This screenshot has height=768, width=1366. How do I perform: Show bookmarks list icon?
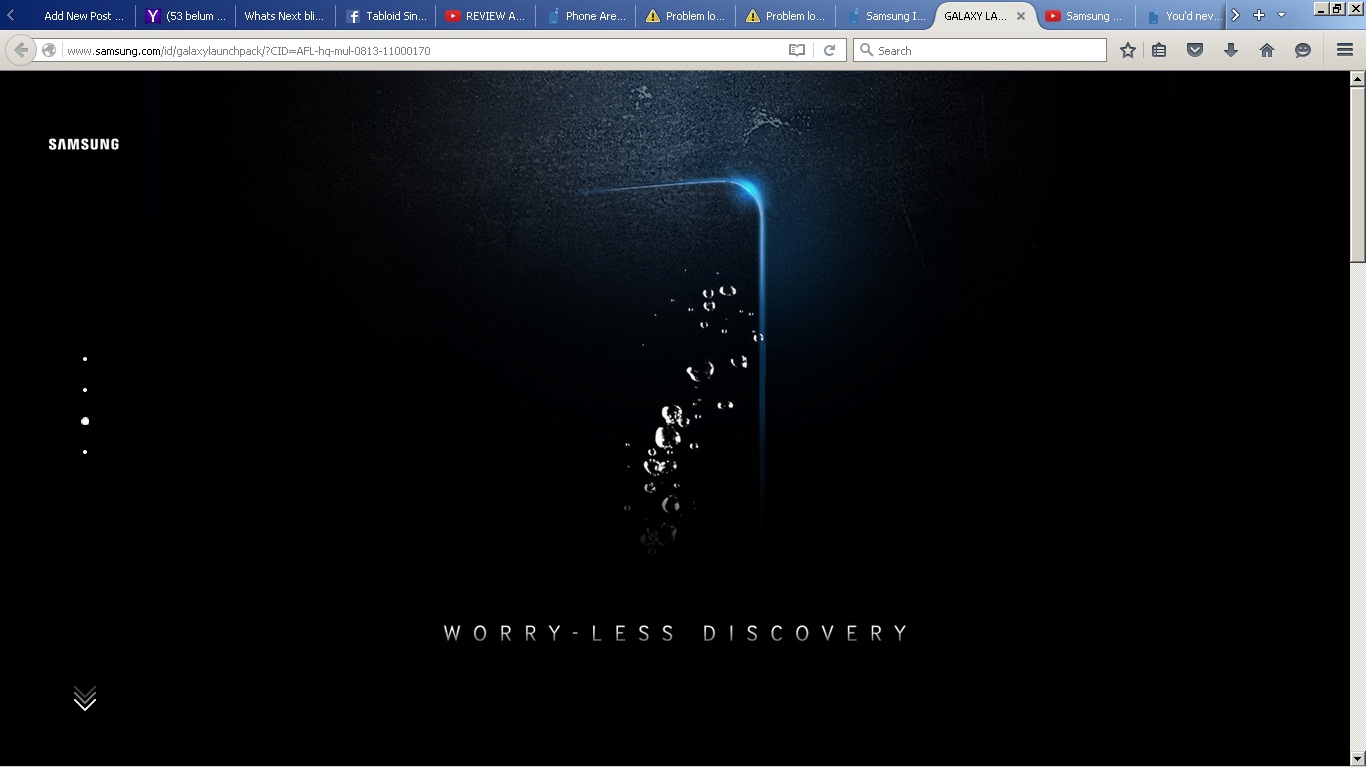tap(1159, 50)
